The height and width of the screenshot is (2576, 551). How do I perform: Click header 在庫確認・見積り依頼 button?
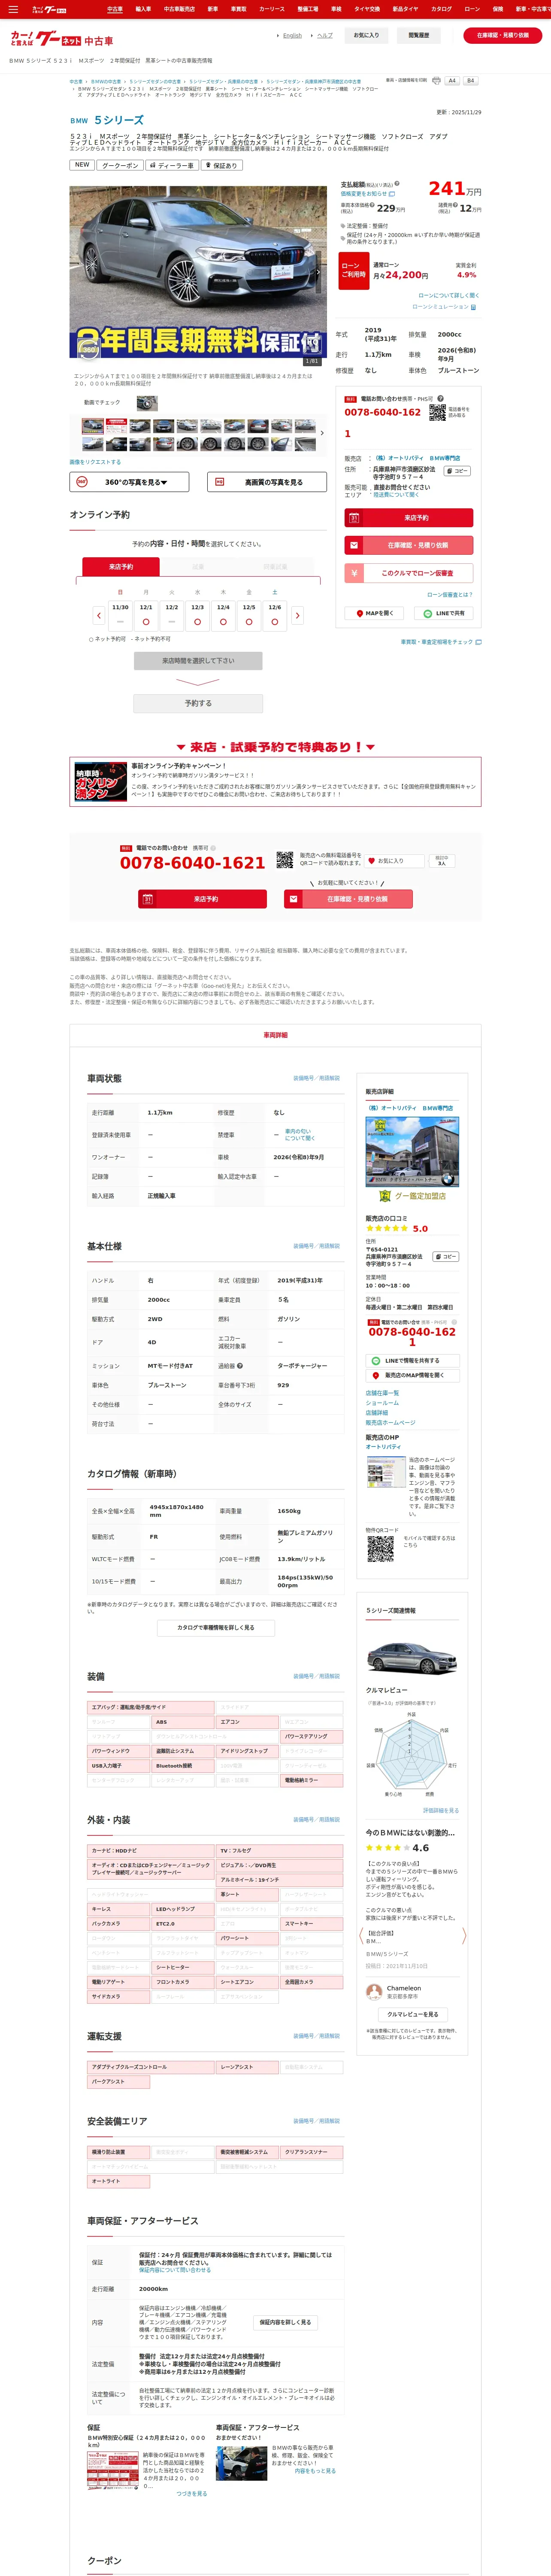coord(502,35)
